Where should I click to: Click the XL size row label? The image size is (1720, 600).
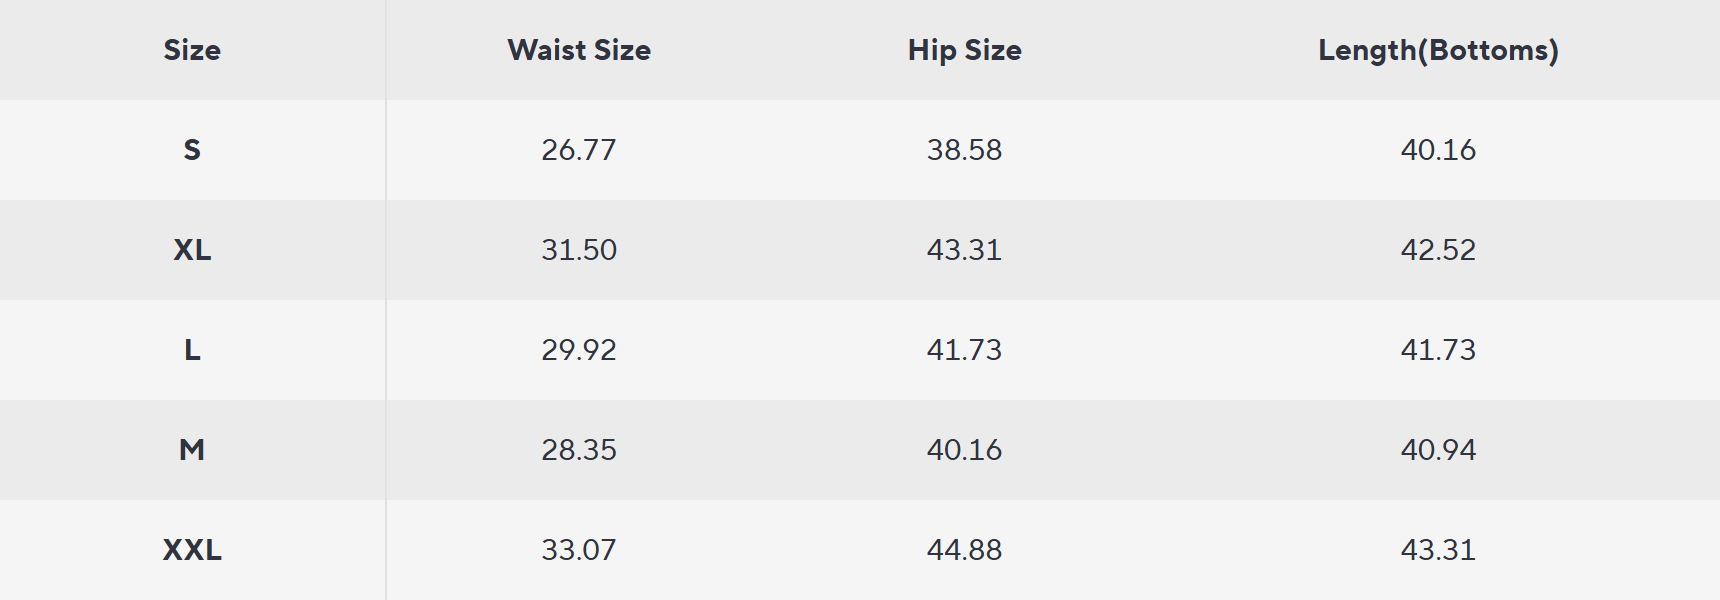(x=192, y=250)
